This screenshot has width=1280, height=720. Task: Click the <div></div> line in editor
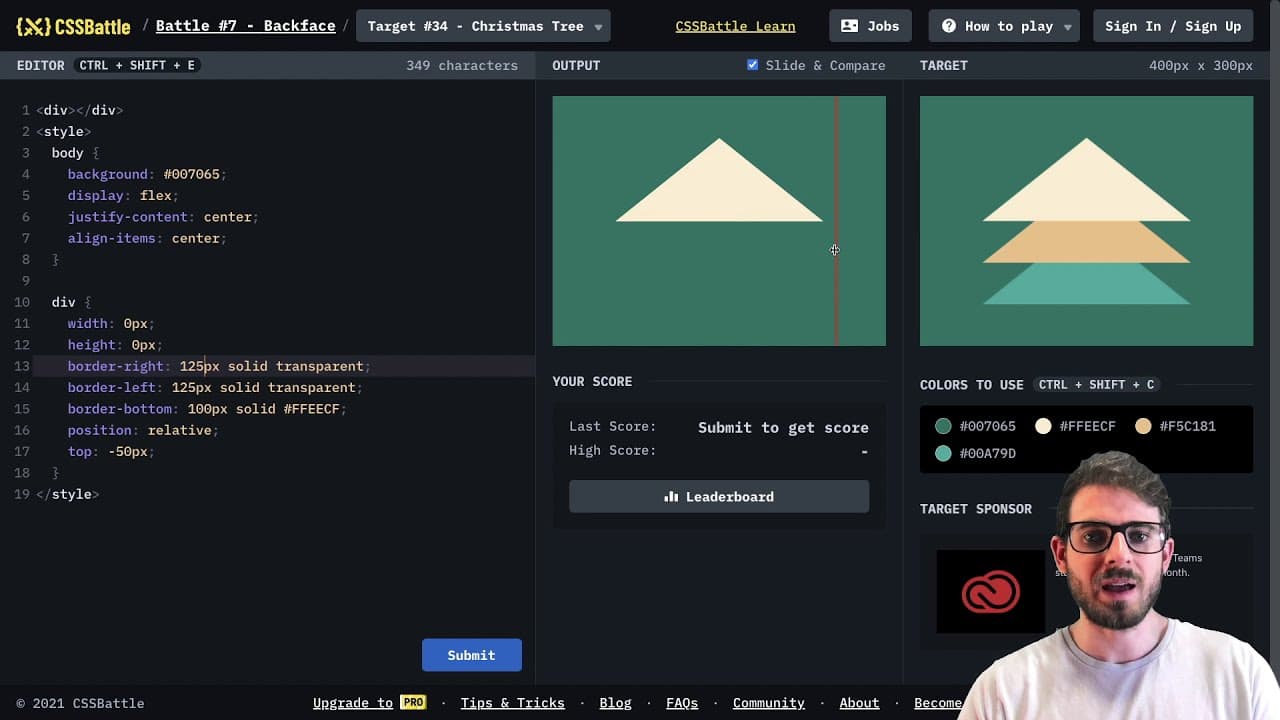(79, 110)
